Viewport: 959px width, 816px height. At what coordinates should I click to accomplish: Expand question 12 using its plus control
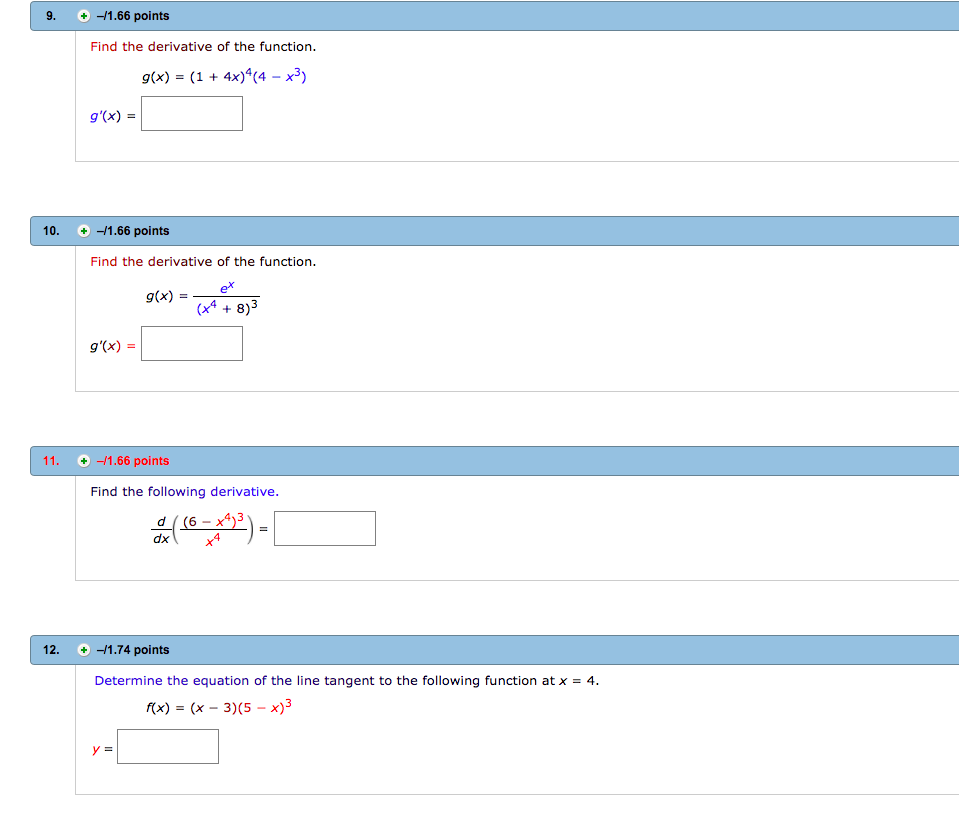coord(82,649)
